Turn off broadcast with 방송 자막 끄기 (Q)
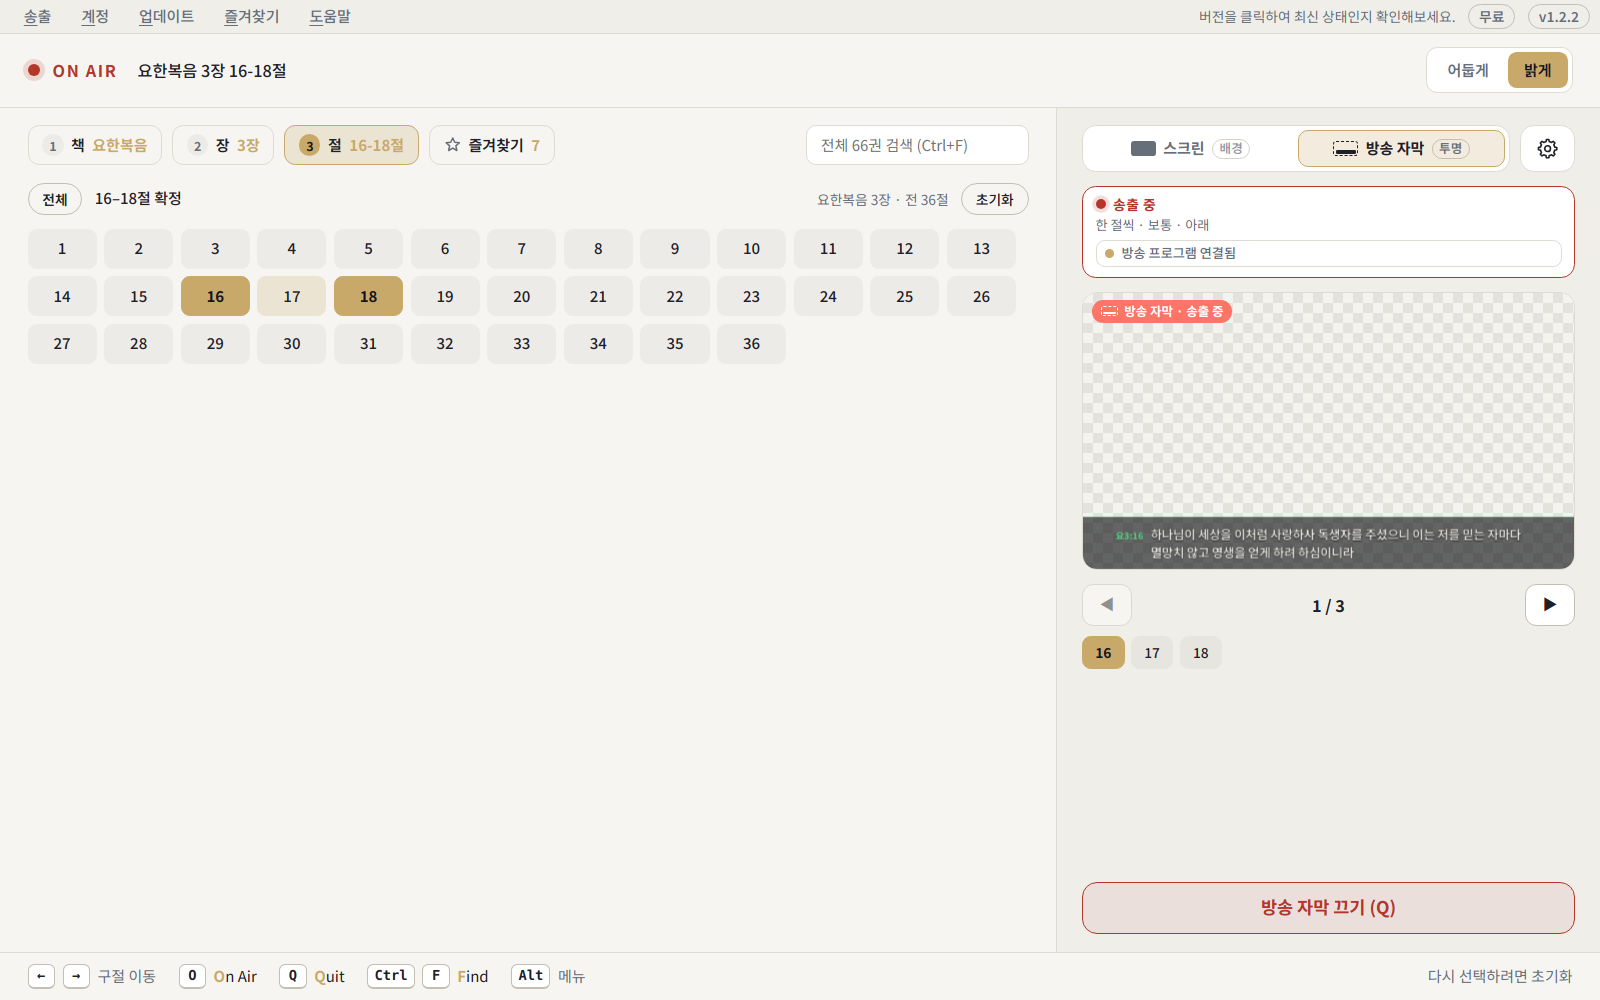The image size is (1600, 1000). tap(1328, 908)
